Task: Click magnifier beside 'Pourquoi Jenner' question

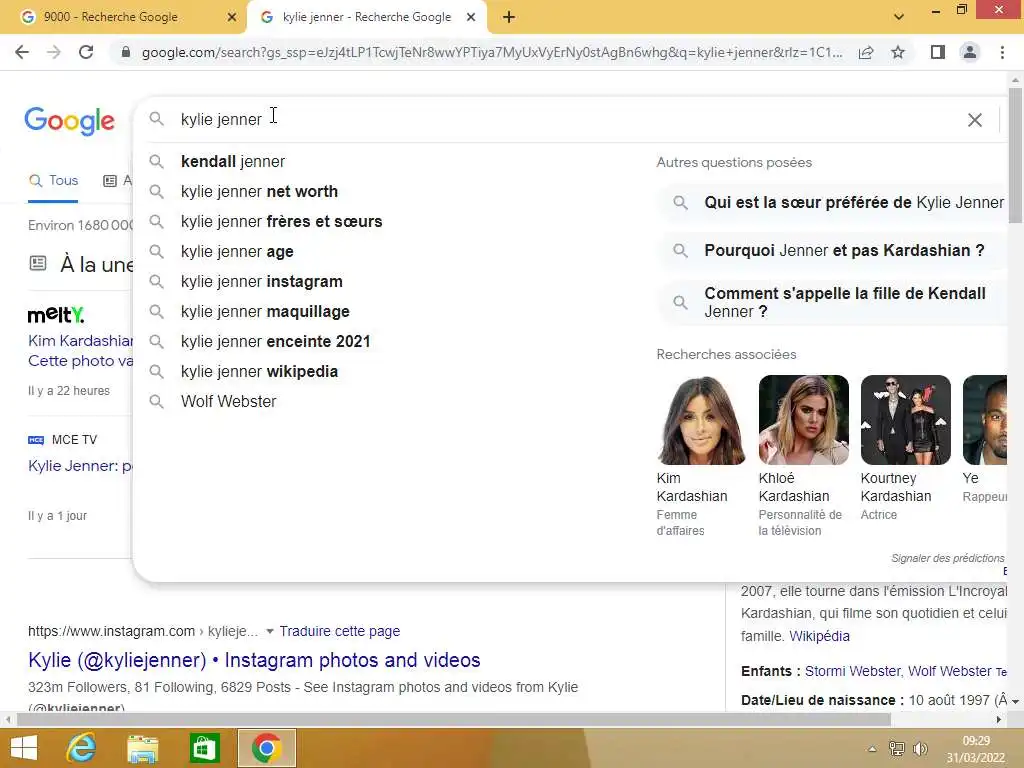Action: (x=680, y=251)
